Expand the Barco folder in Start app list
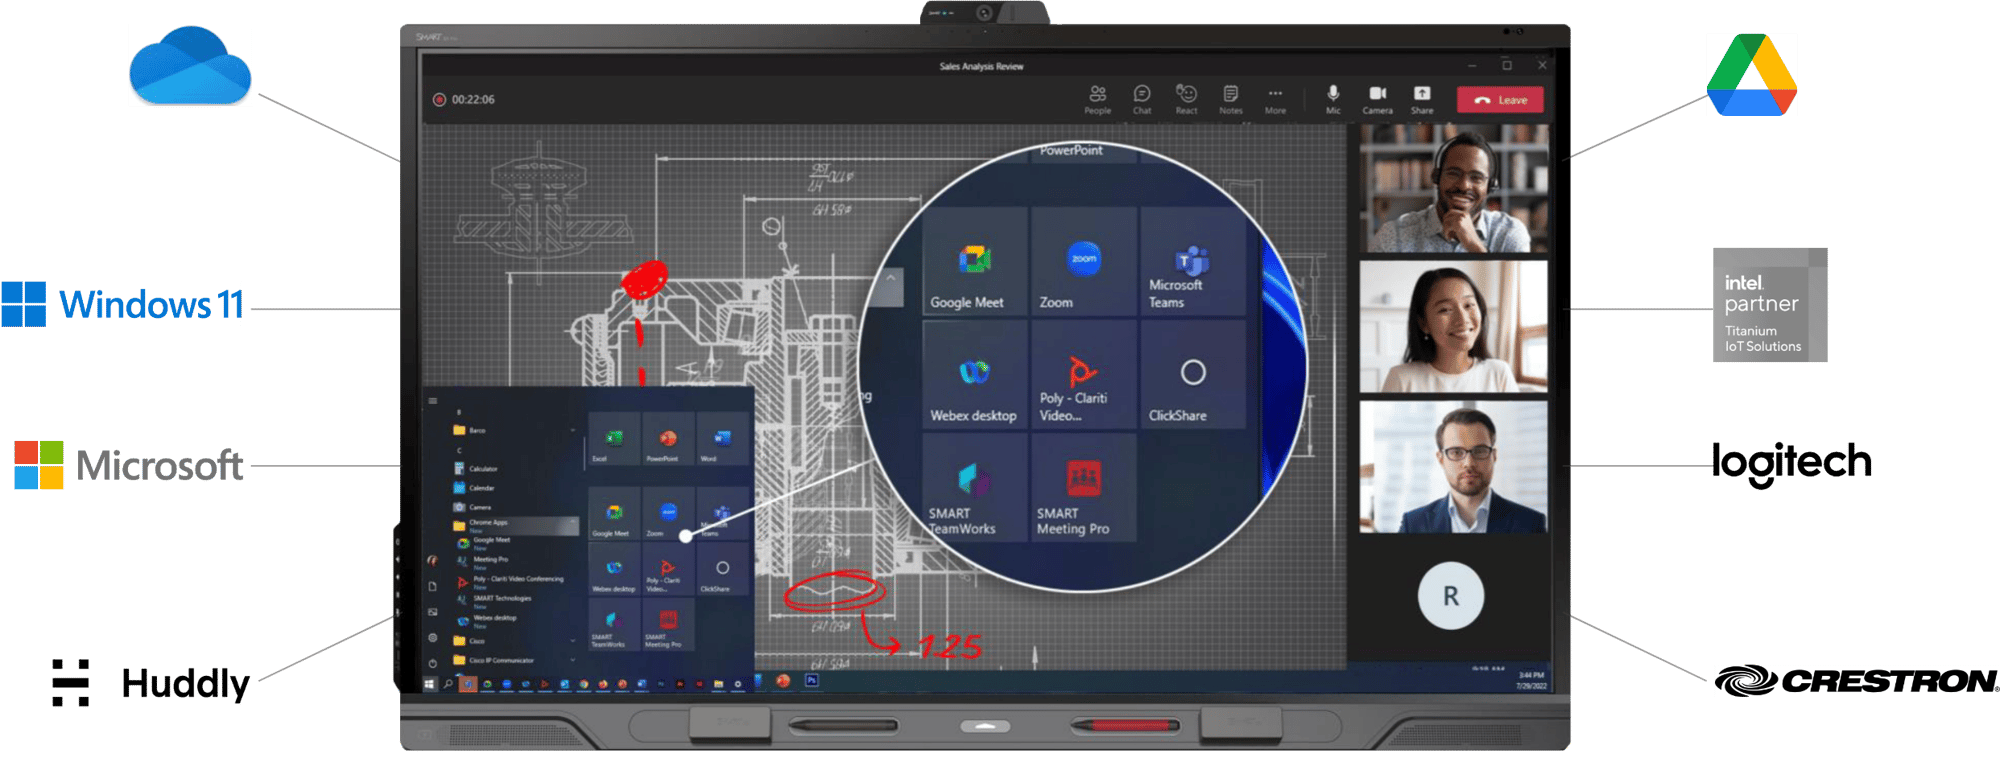Screen dimensions: 2000x758 [x=515, y=430]
